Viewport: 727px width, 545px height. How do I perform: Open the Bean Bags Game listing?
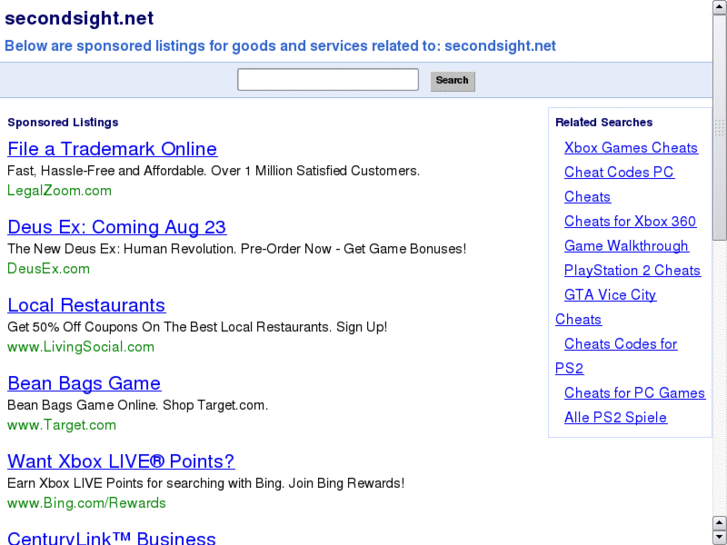[x=84, y=383]
